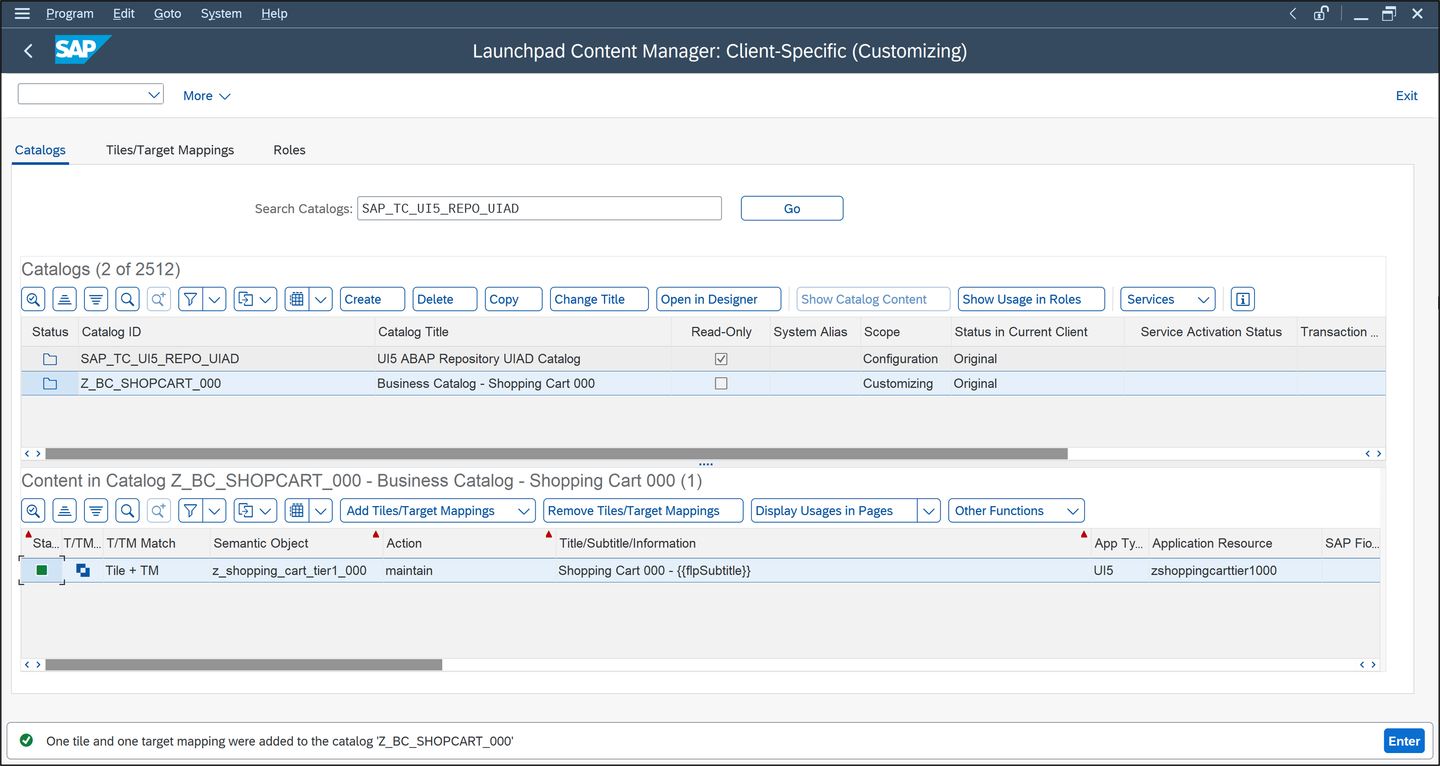Viewport: 1440px width, 766px height.
Task: Find in the Content table
Action: pyautogui.click(x=127, y=511)
